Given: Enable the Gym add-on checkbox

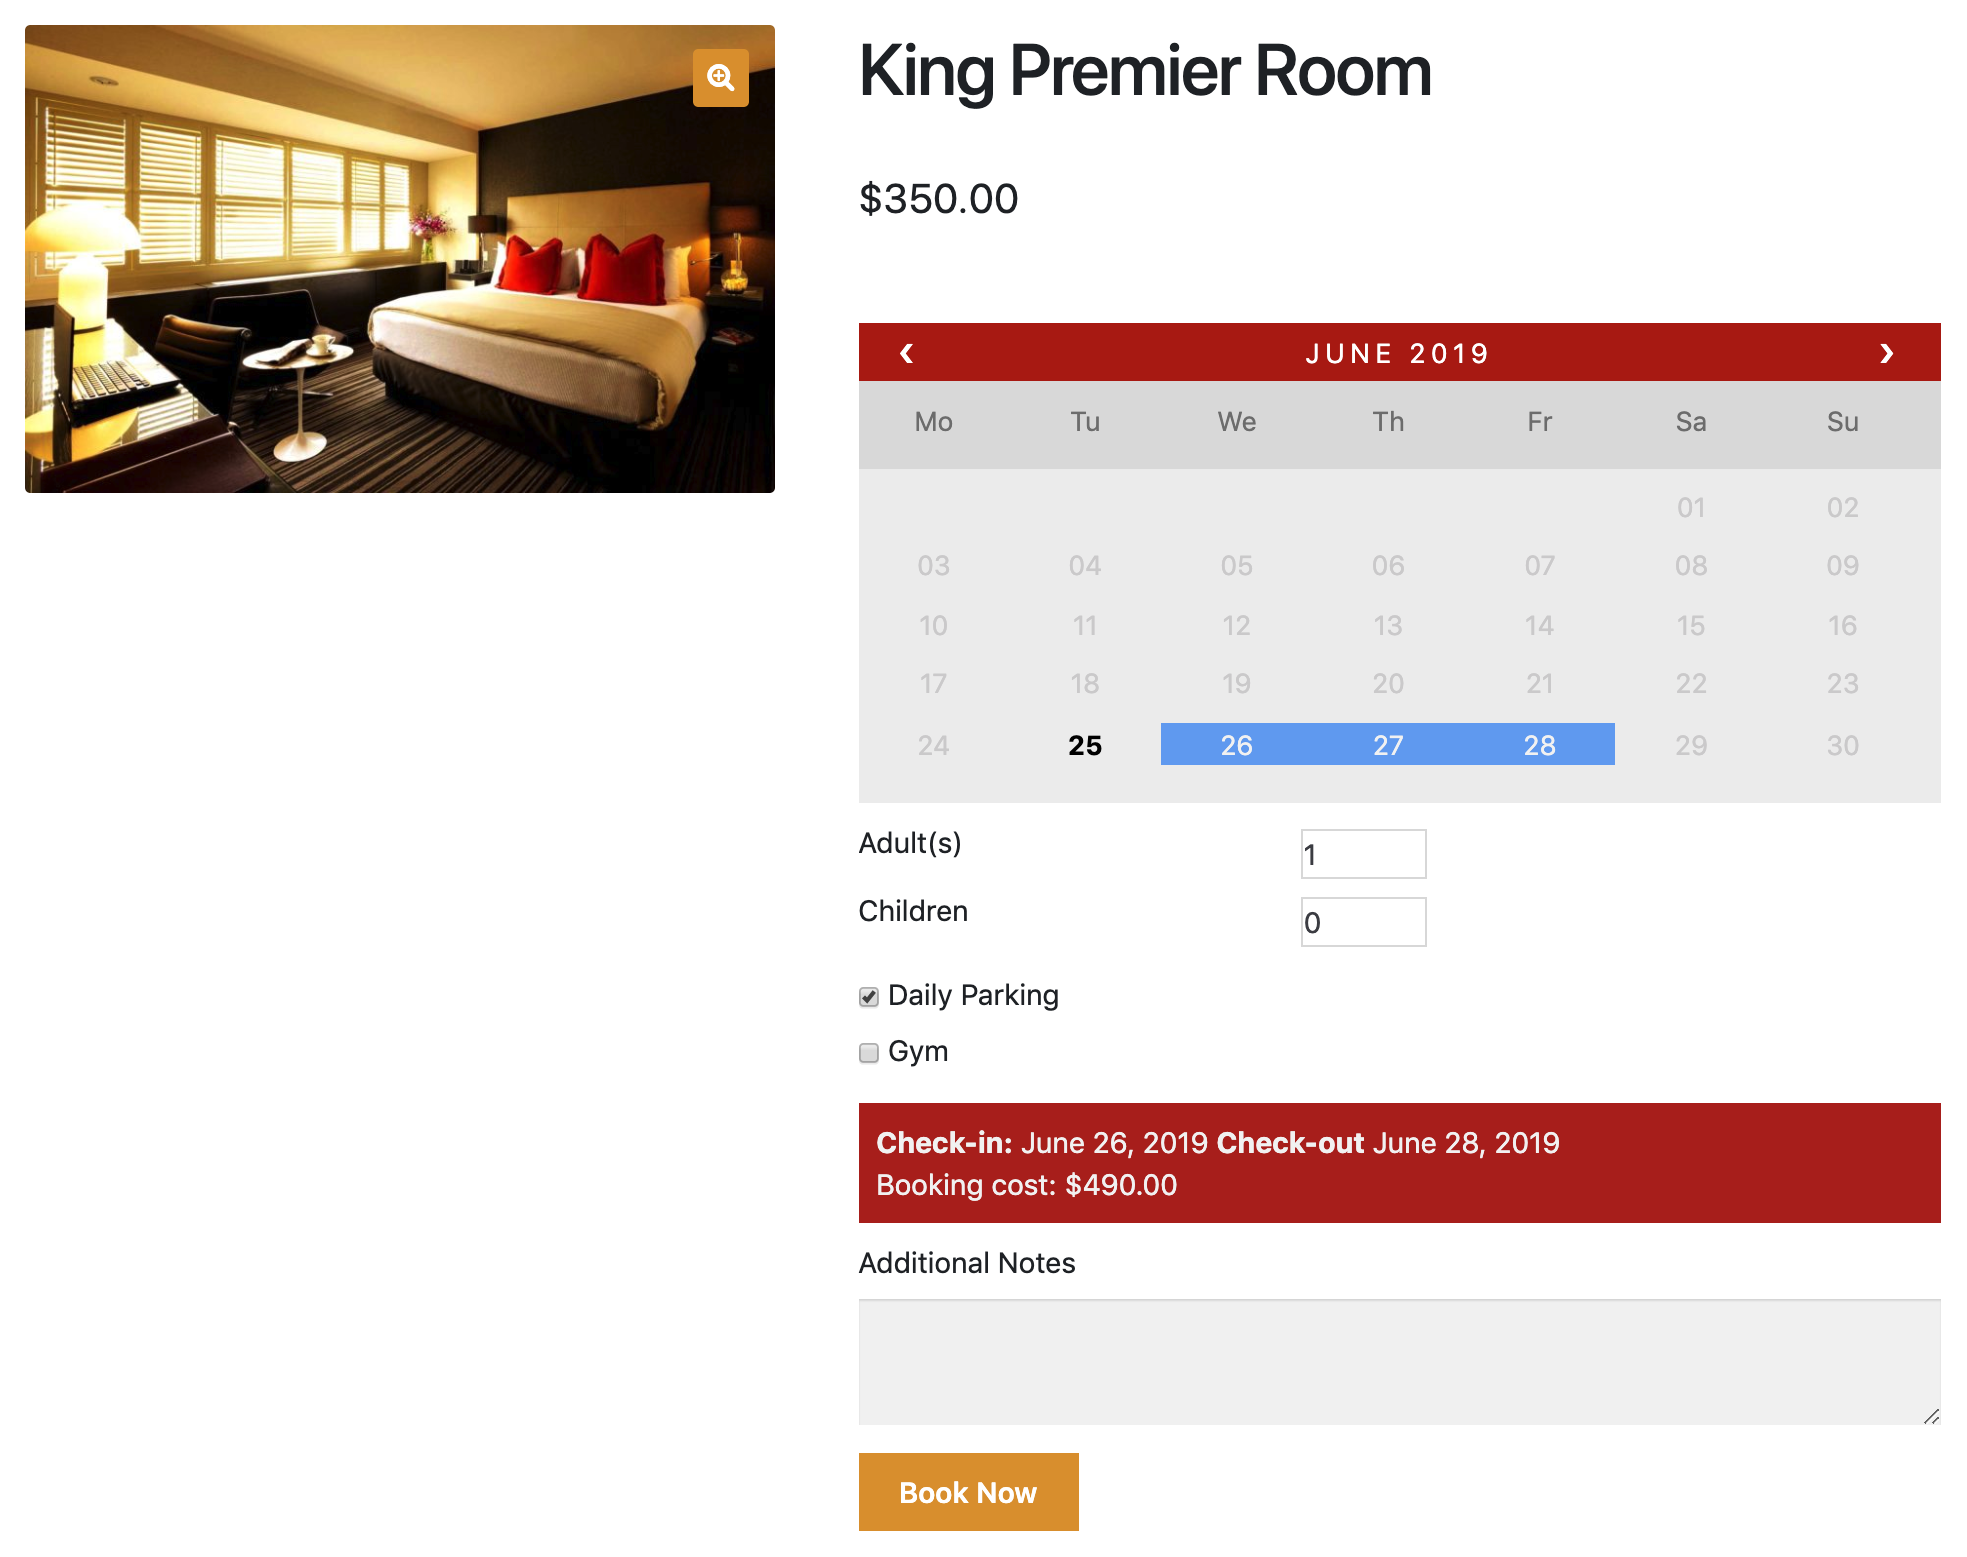Looking at the screenshot, I should pos(873,1049).
